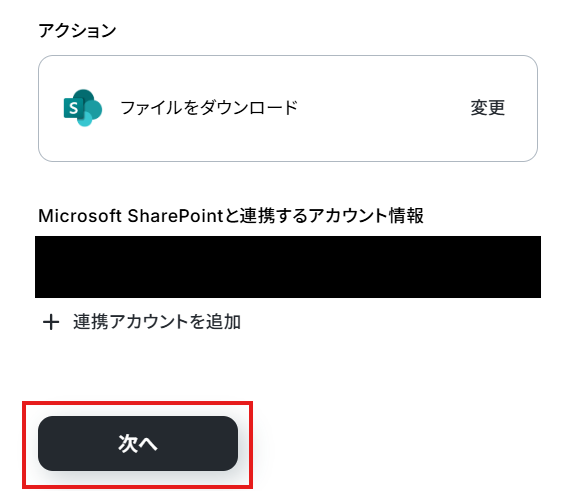Click the left edge of the blacked-out account field
Image resolution: width=586 pixels, height=491 pixels.
click(x=41, y=267)
